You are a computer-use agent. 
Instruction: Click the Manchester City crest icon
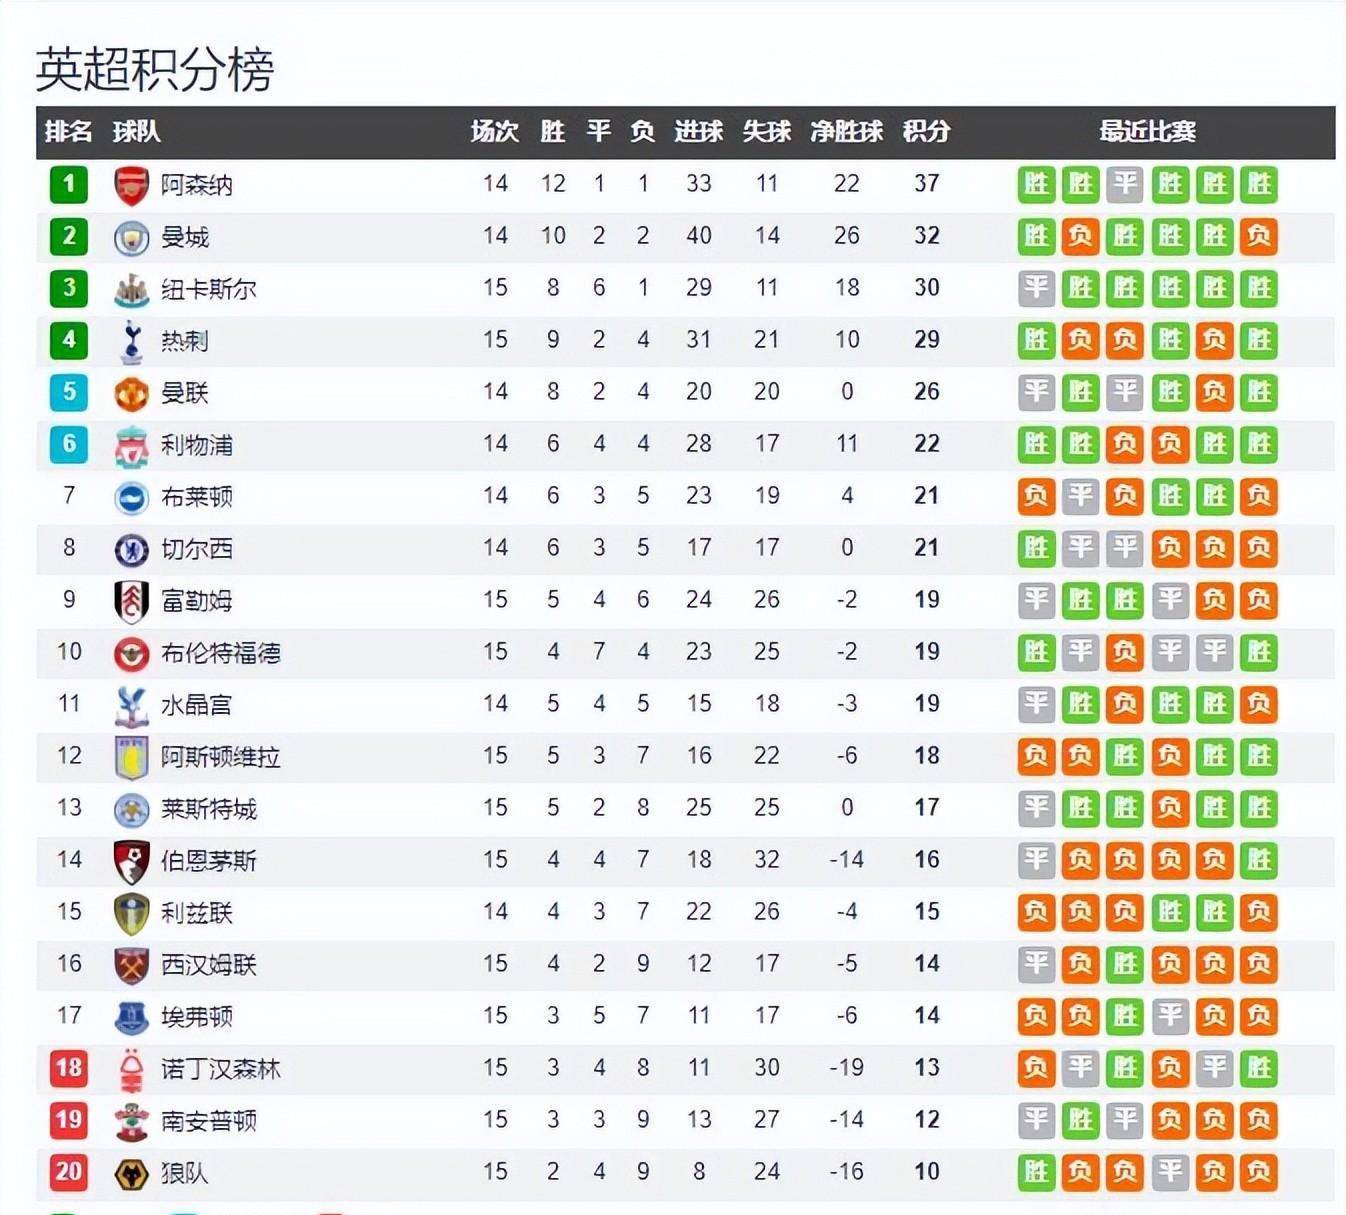pos(131,238)
